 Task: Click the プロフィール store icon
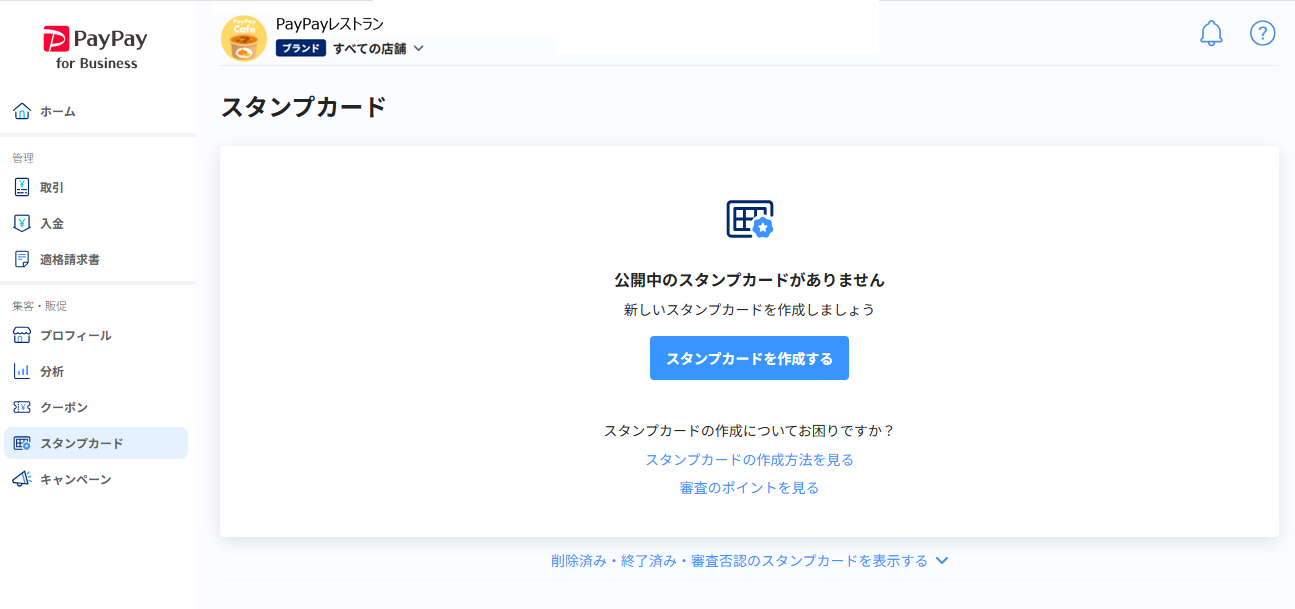[x=22, y=335]
